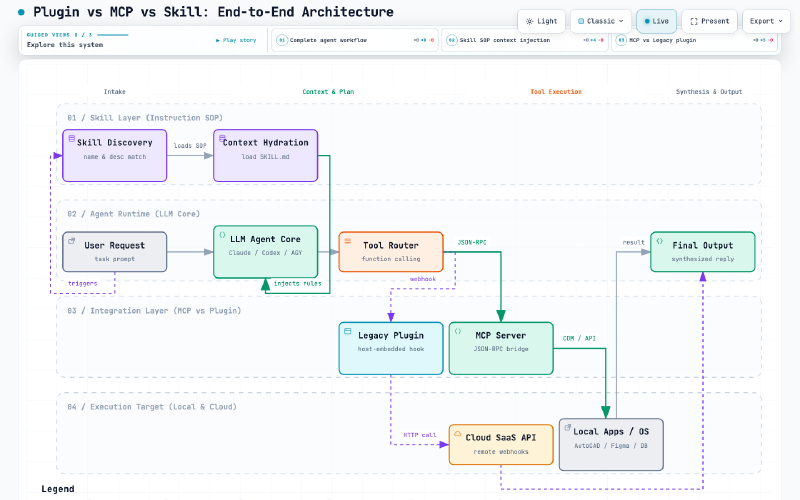Click the Context & Plan column header
The width and height of the screenshot is (800, 500).
328,92
